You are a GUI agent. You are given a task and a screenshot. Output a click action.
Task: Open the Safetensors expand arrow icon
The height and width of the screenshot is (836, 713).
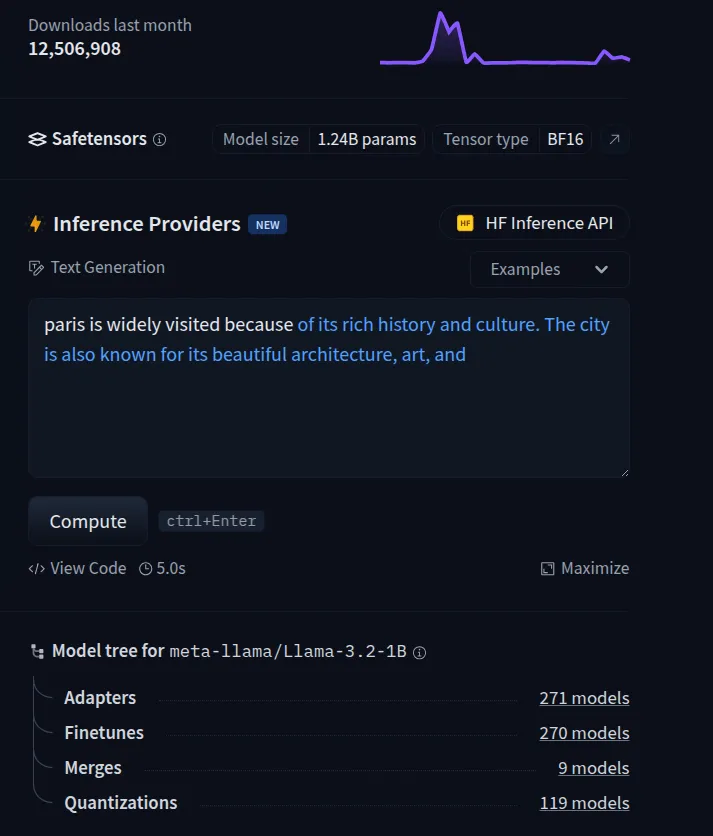click(x=615, y=139)
